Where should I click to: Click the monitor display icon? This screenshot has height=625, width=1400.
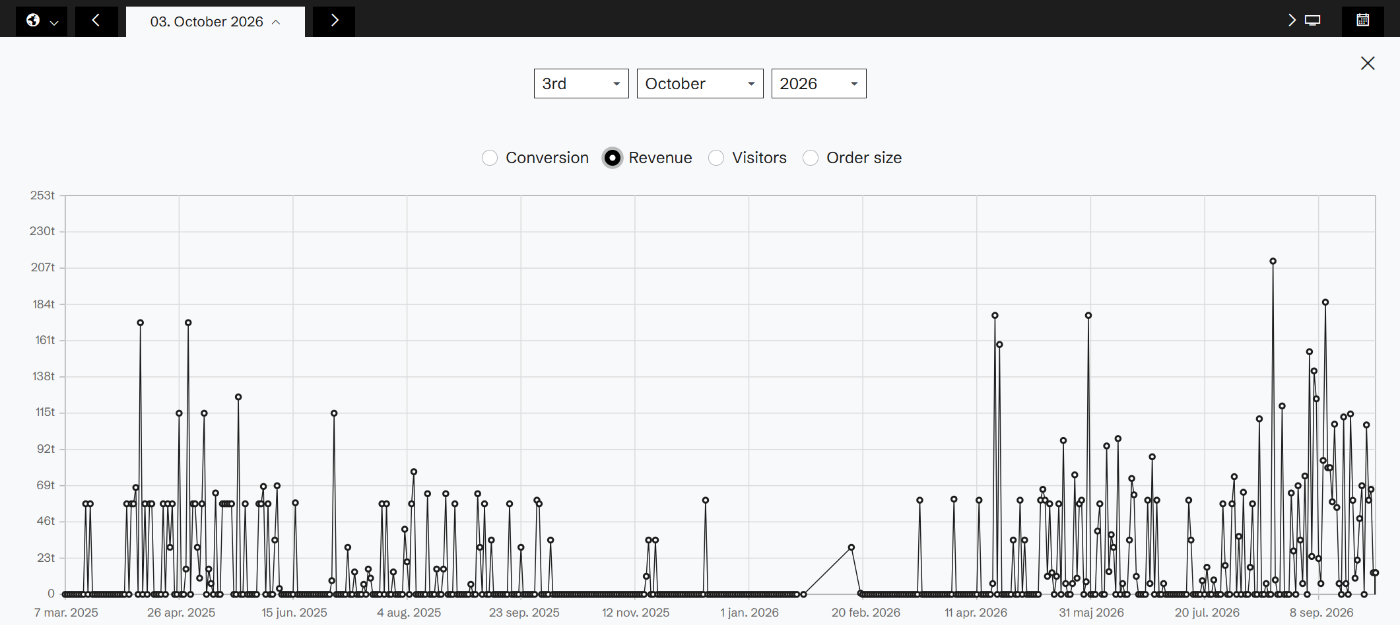[1313, 21]
